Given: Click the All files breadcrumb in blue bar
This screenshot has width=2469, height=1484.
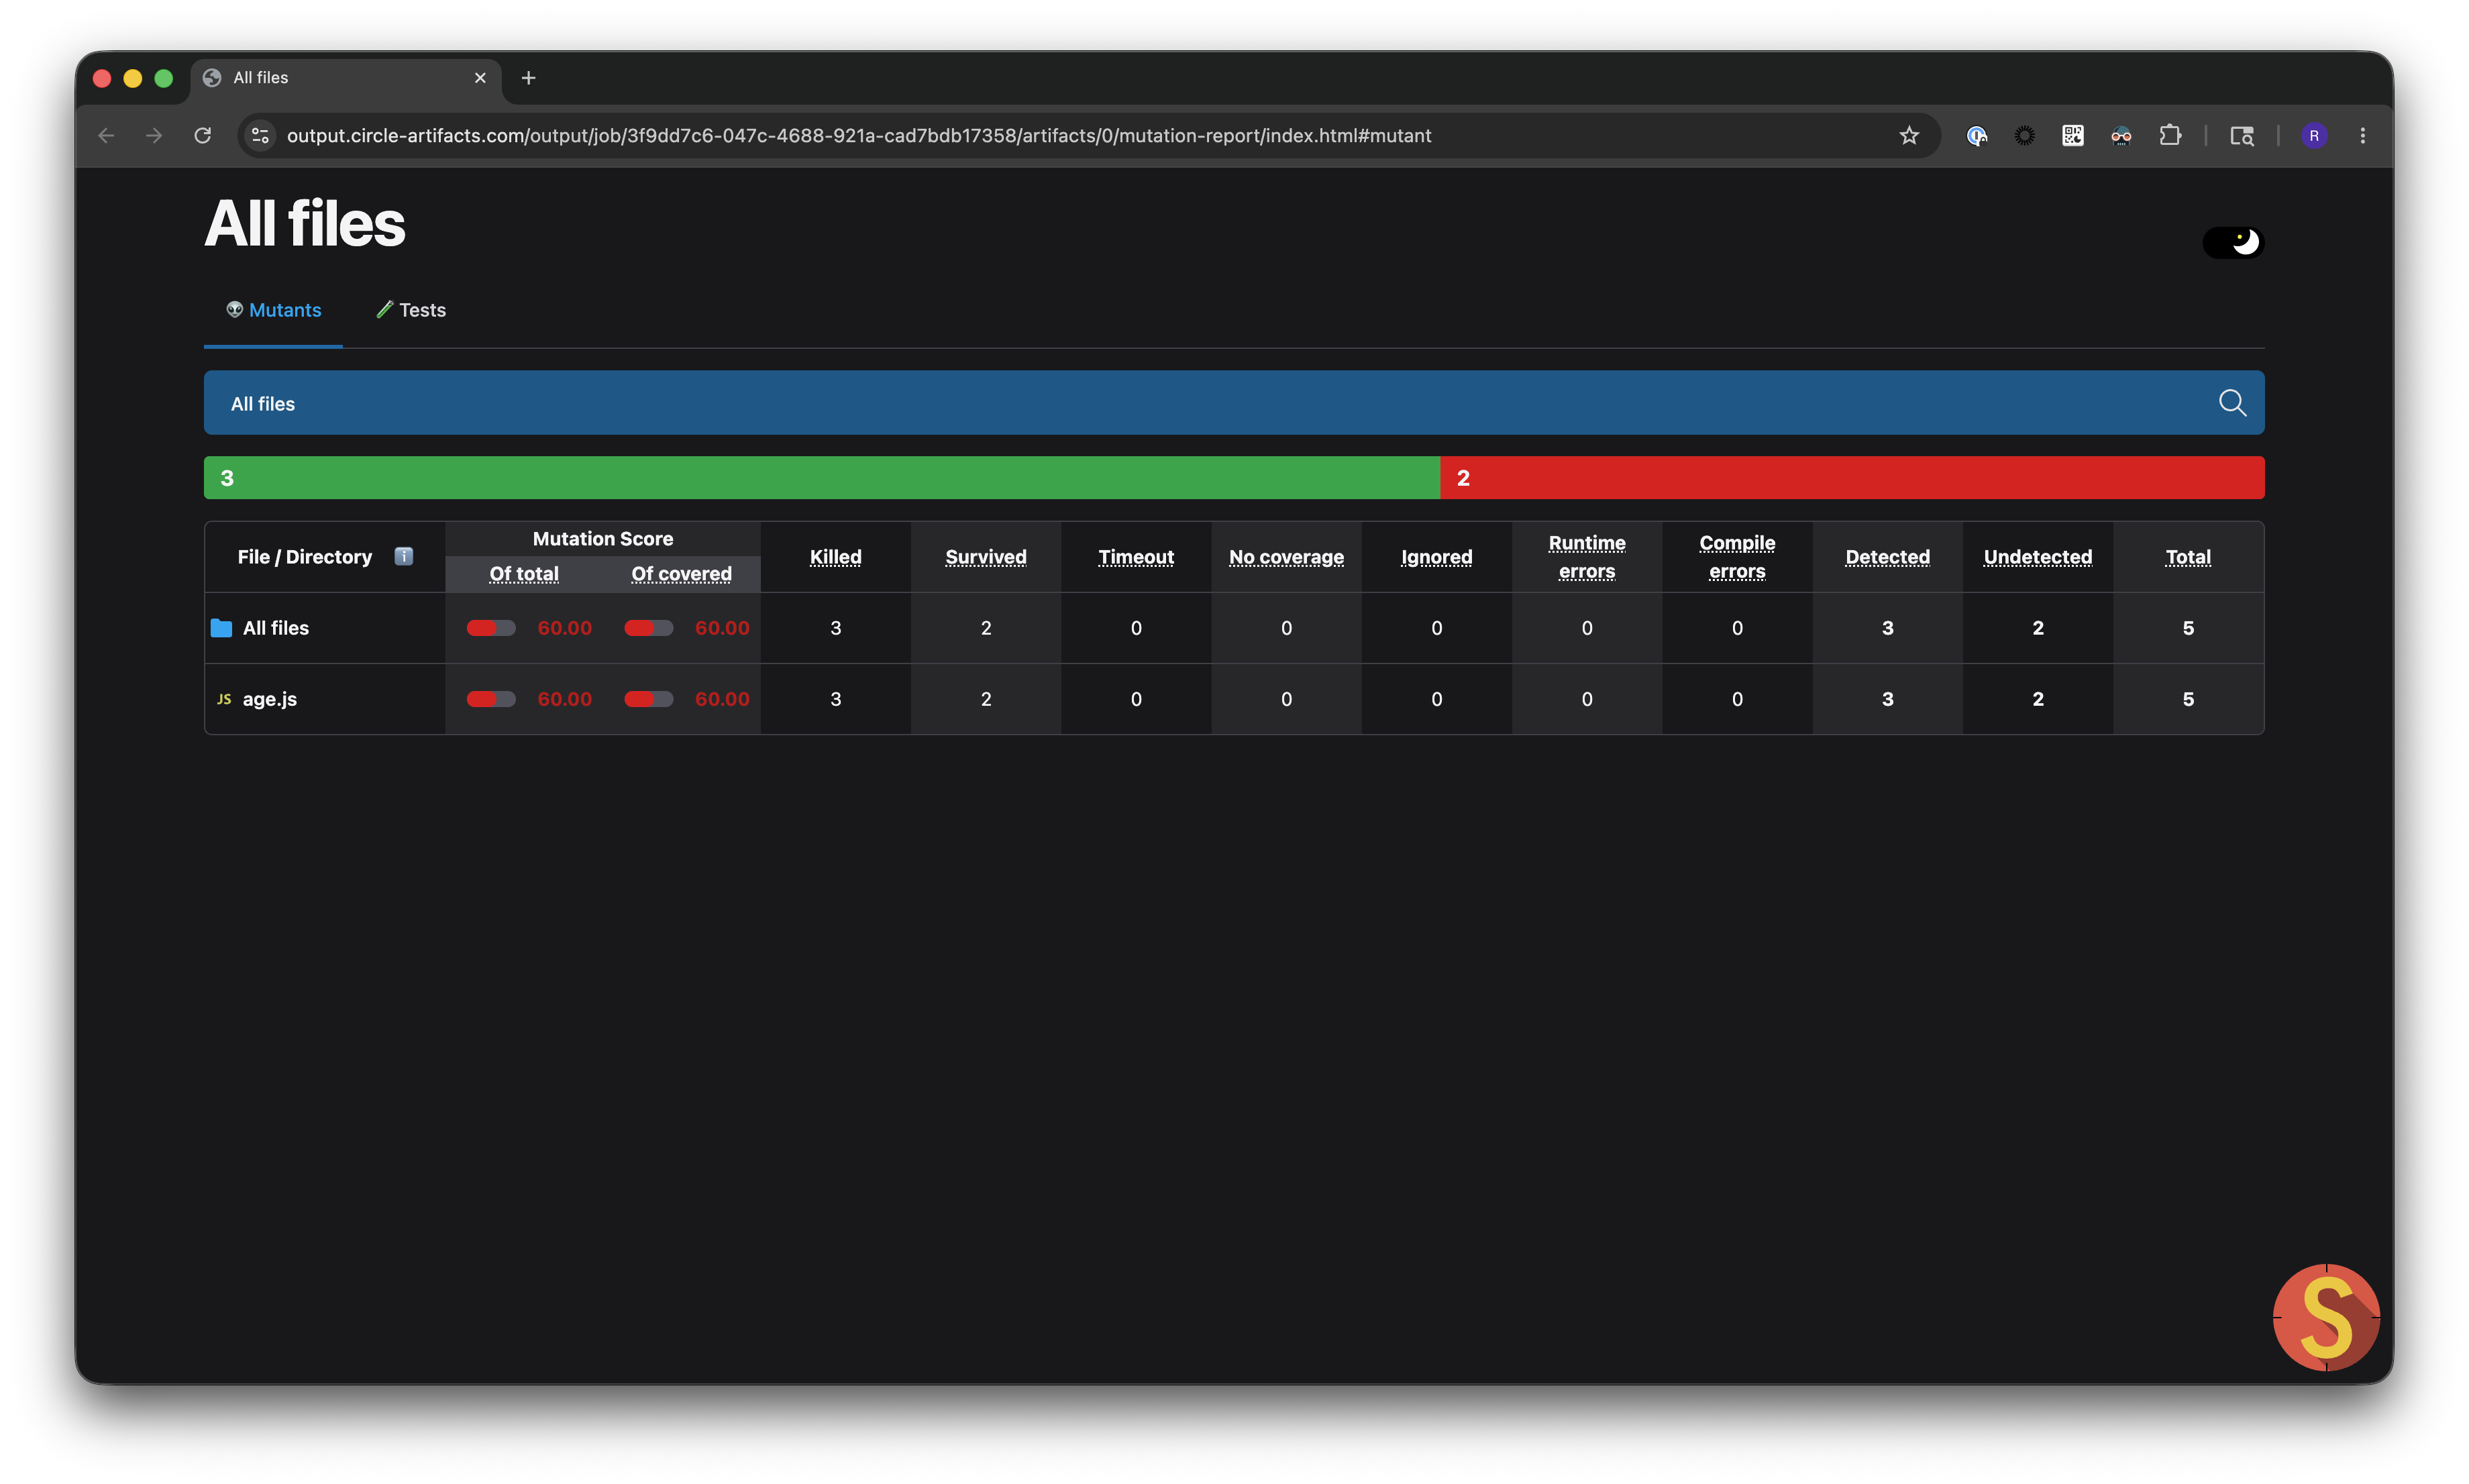Looking at the screenshot, I should click(x=263, y=404).
